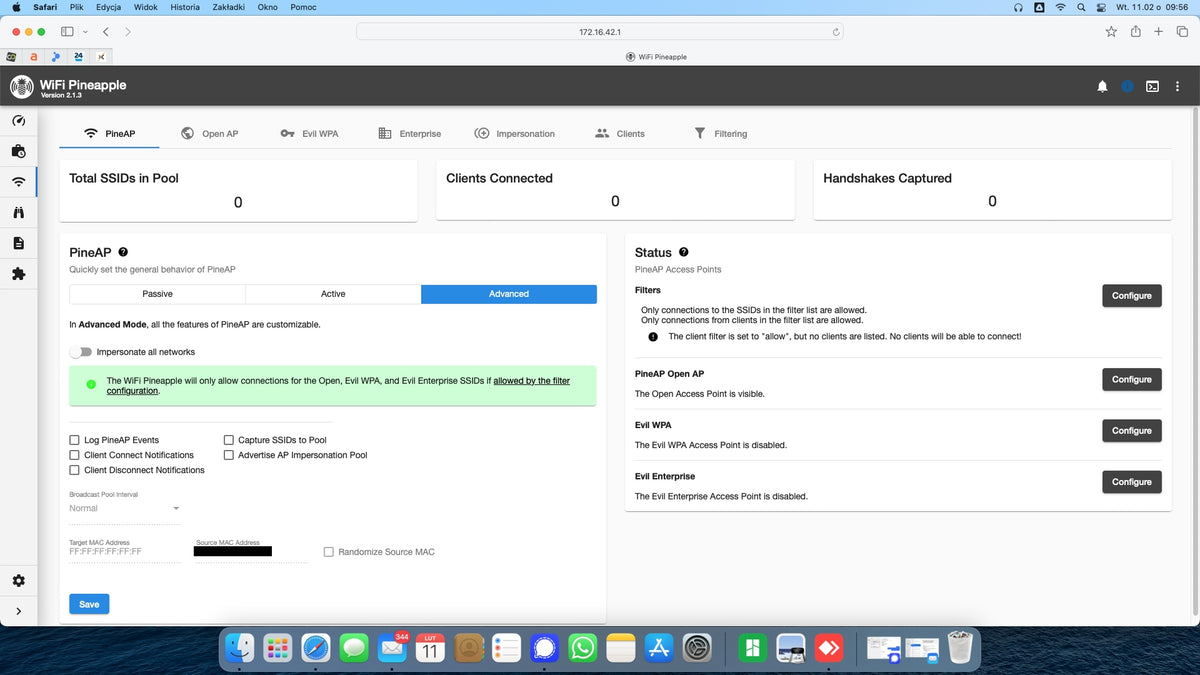This screenshot has width=1200, height=675.
Task: Toggle Impersonate all networks switch
Action: 80,352
